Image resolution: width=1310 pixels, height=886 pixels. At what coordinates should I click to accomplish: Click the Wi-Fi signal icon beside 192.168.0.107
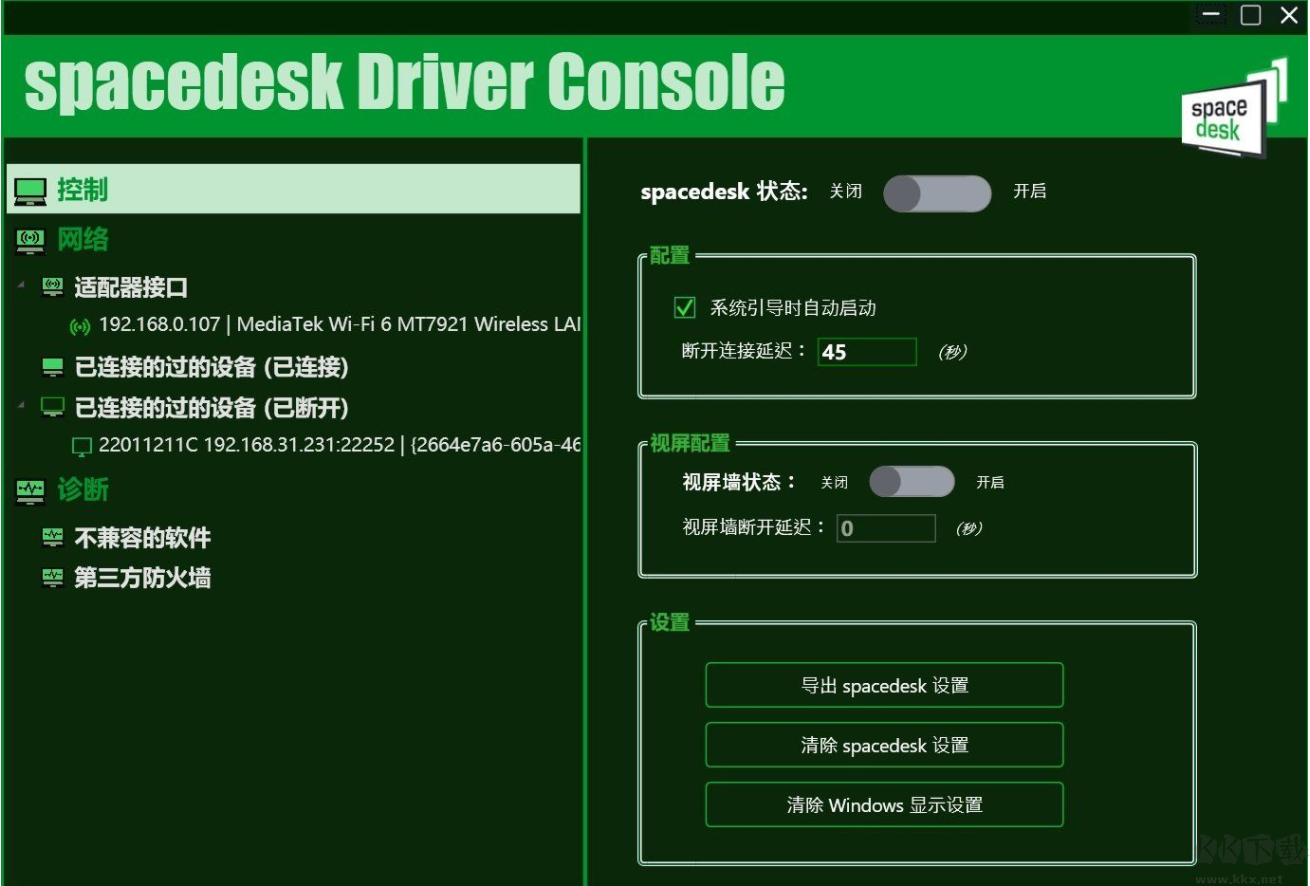click(x=80, y=326)
